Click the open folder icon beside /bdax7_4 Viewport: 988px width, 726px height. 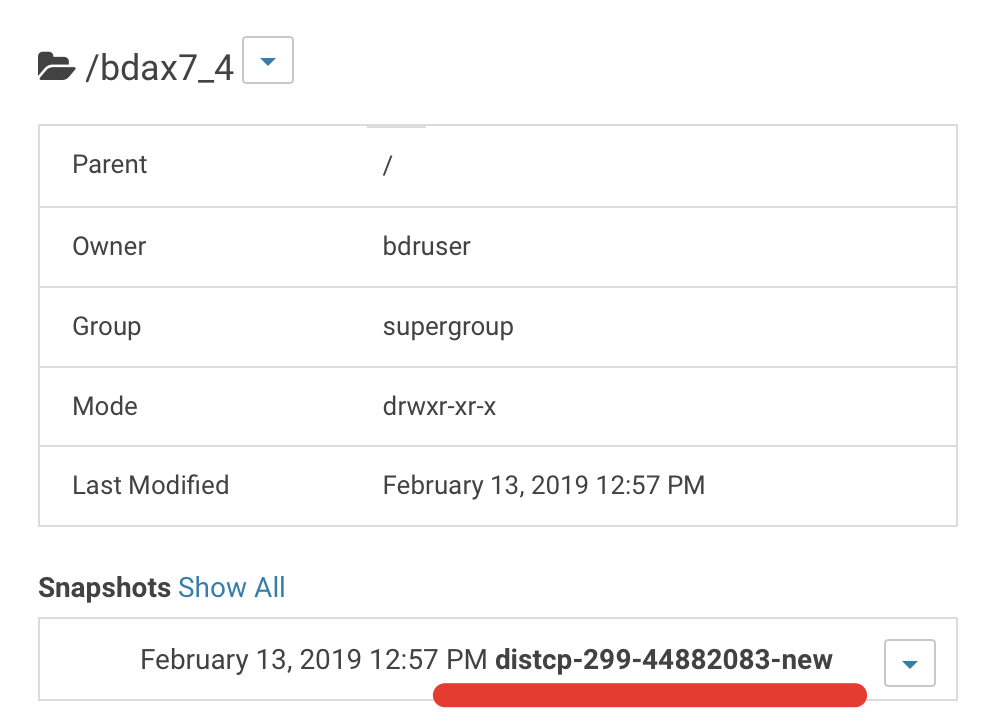(56, 67)
